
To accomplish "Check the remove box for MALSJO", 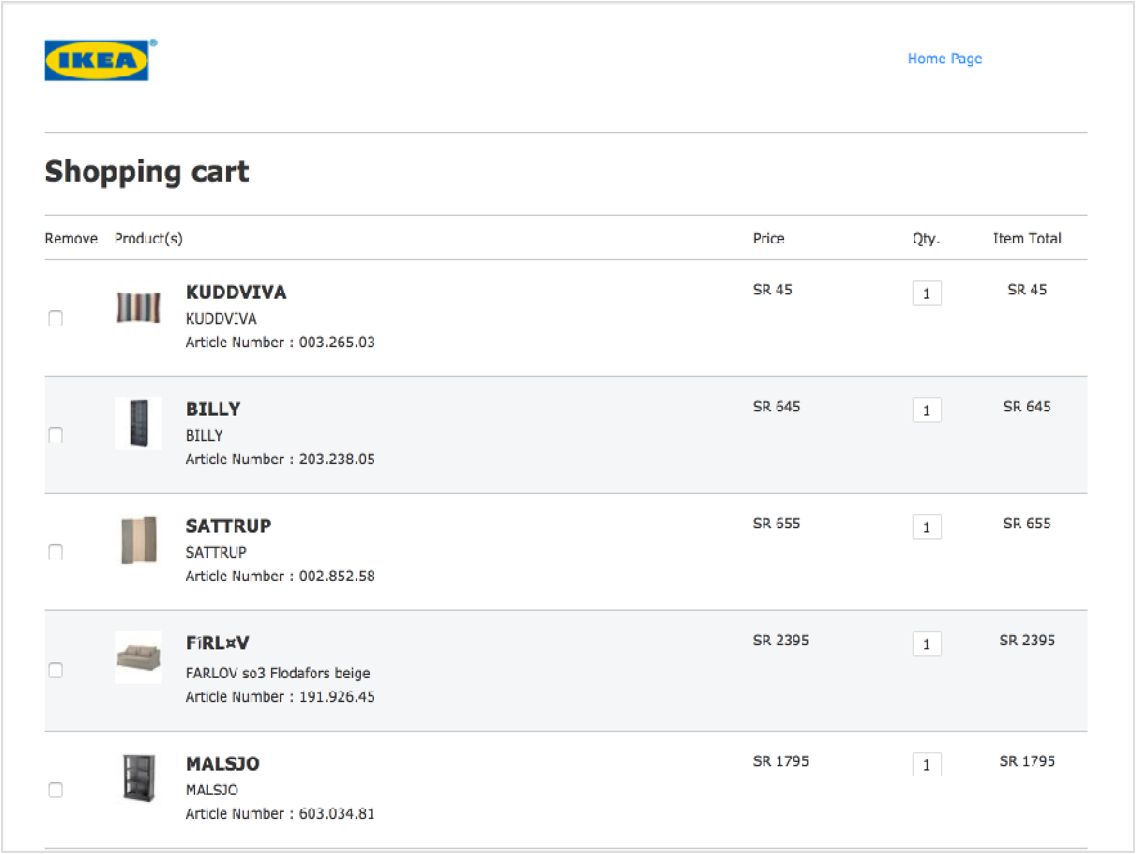I will (55, 789).
